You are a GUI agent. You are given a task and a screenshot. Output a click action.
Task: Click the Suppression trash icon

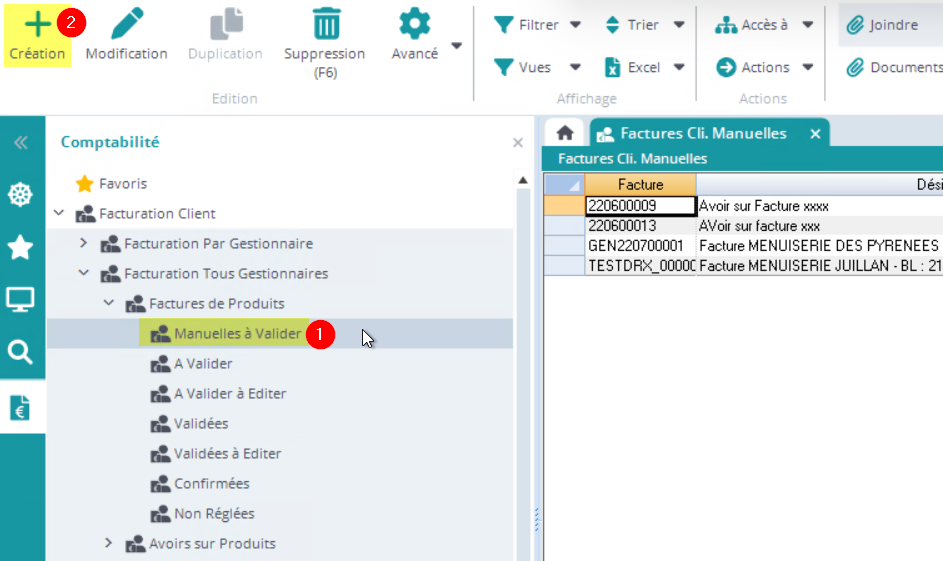pos(325,24)
